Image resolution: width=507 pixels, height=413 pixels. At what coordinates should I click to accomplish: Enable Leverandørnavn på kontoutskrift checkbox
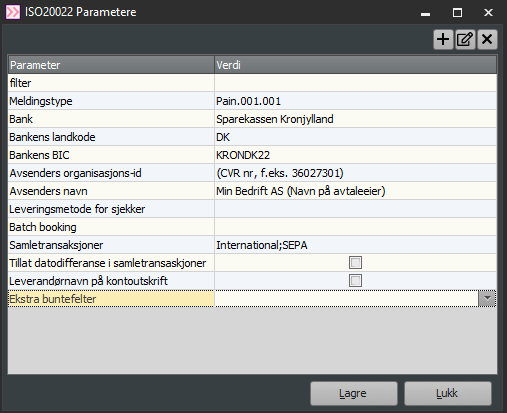tap(355, 281)
